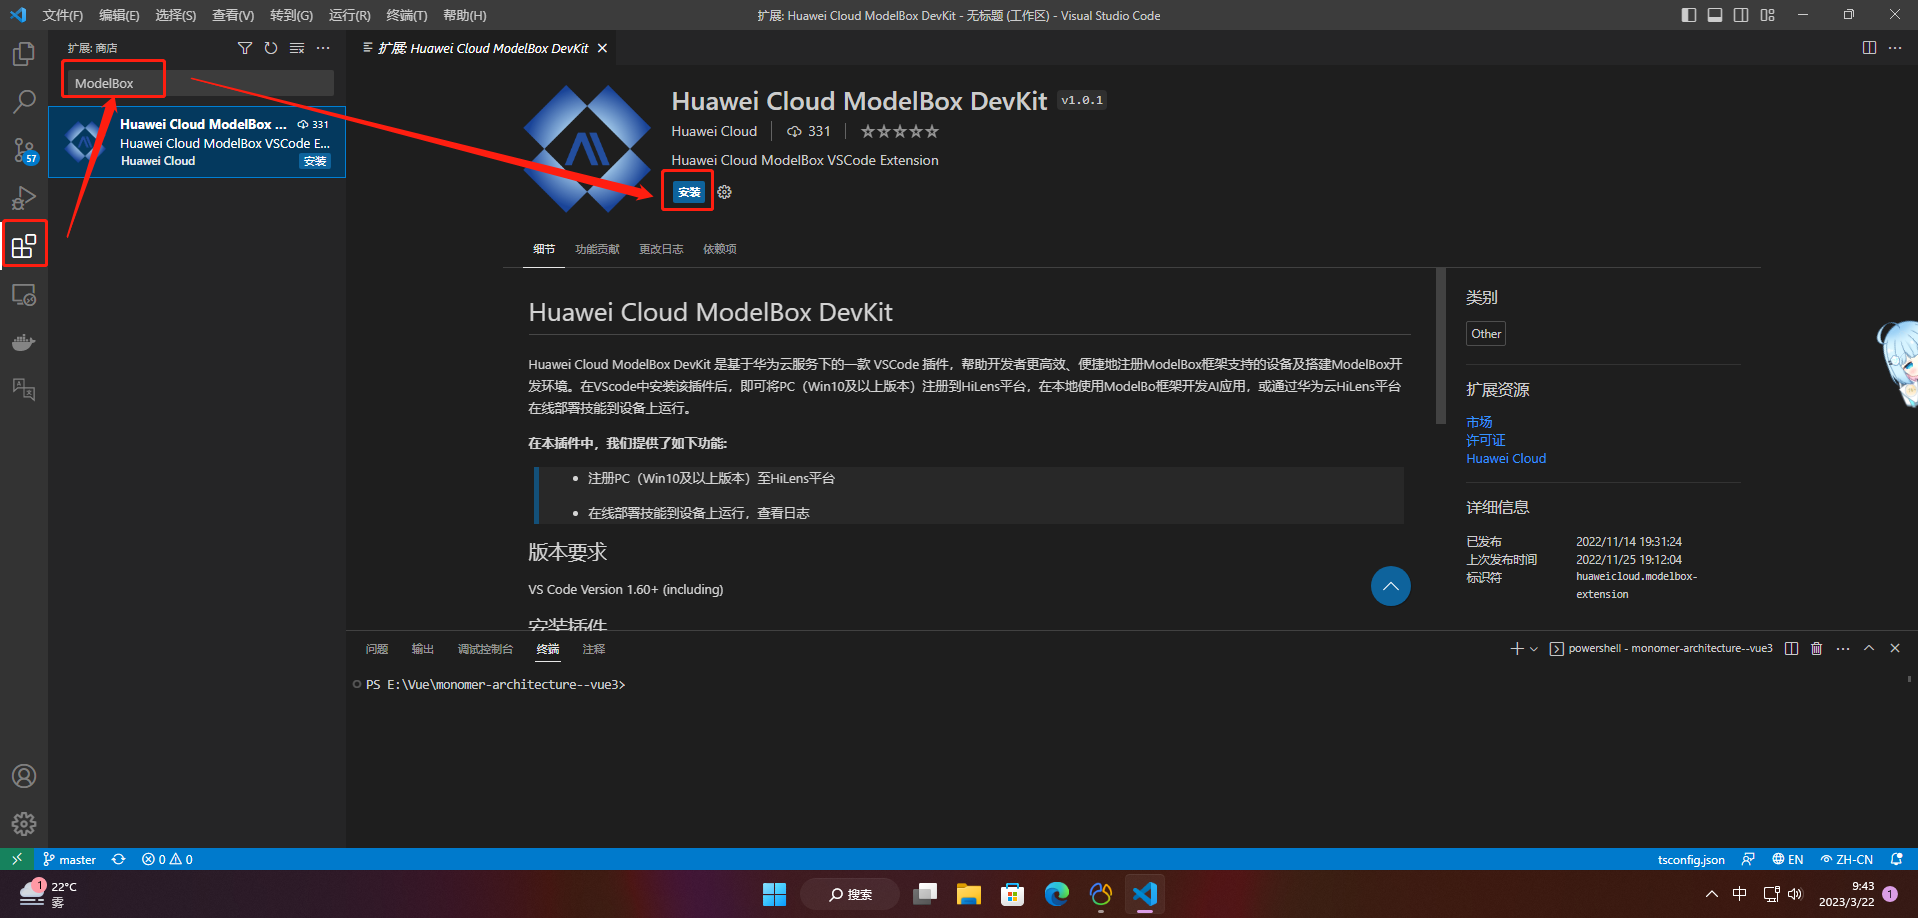Switch to 功能贡献 tab

coord(597,249)
